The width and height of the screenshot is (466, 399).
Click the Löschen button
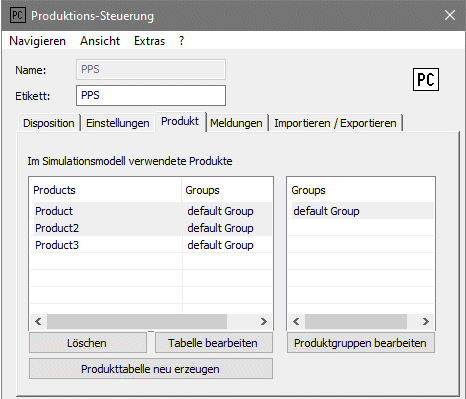[88, 343]
